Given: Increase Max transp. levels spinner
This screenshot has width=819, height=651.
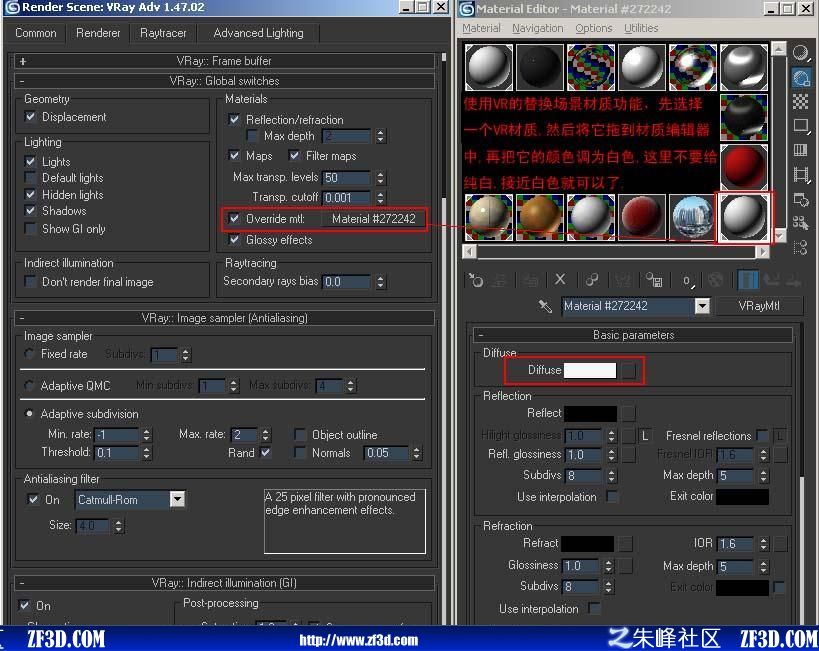Looking at the screenshot, I should click(x=380, y=175).
